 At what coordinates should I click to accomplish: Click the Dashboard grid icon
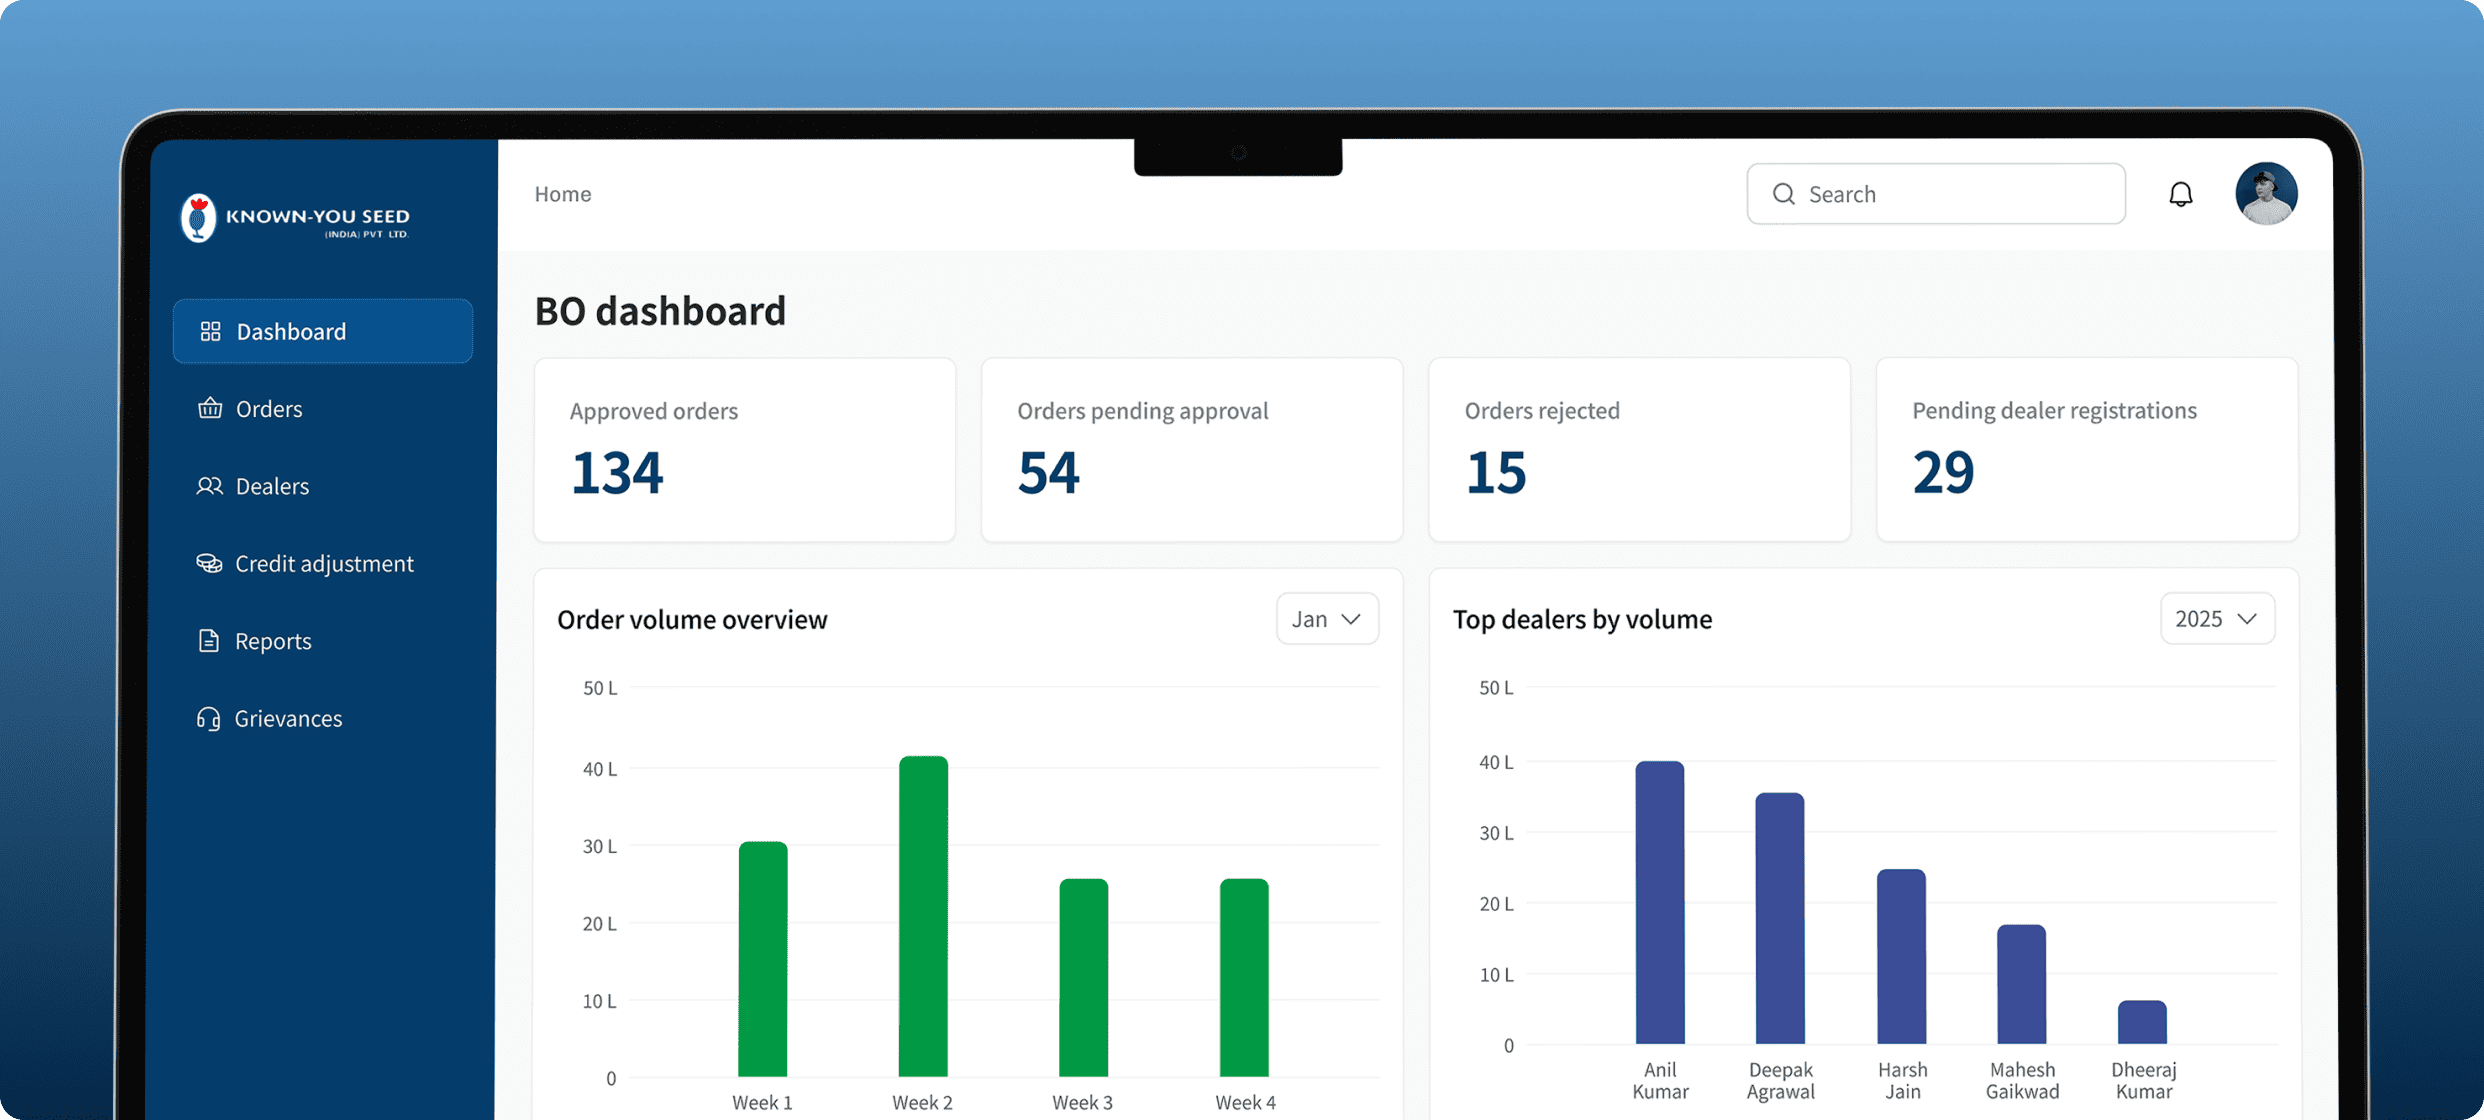[210, 331]
